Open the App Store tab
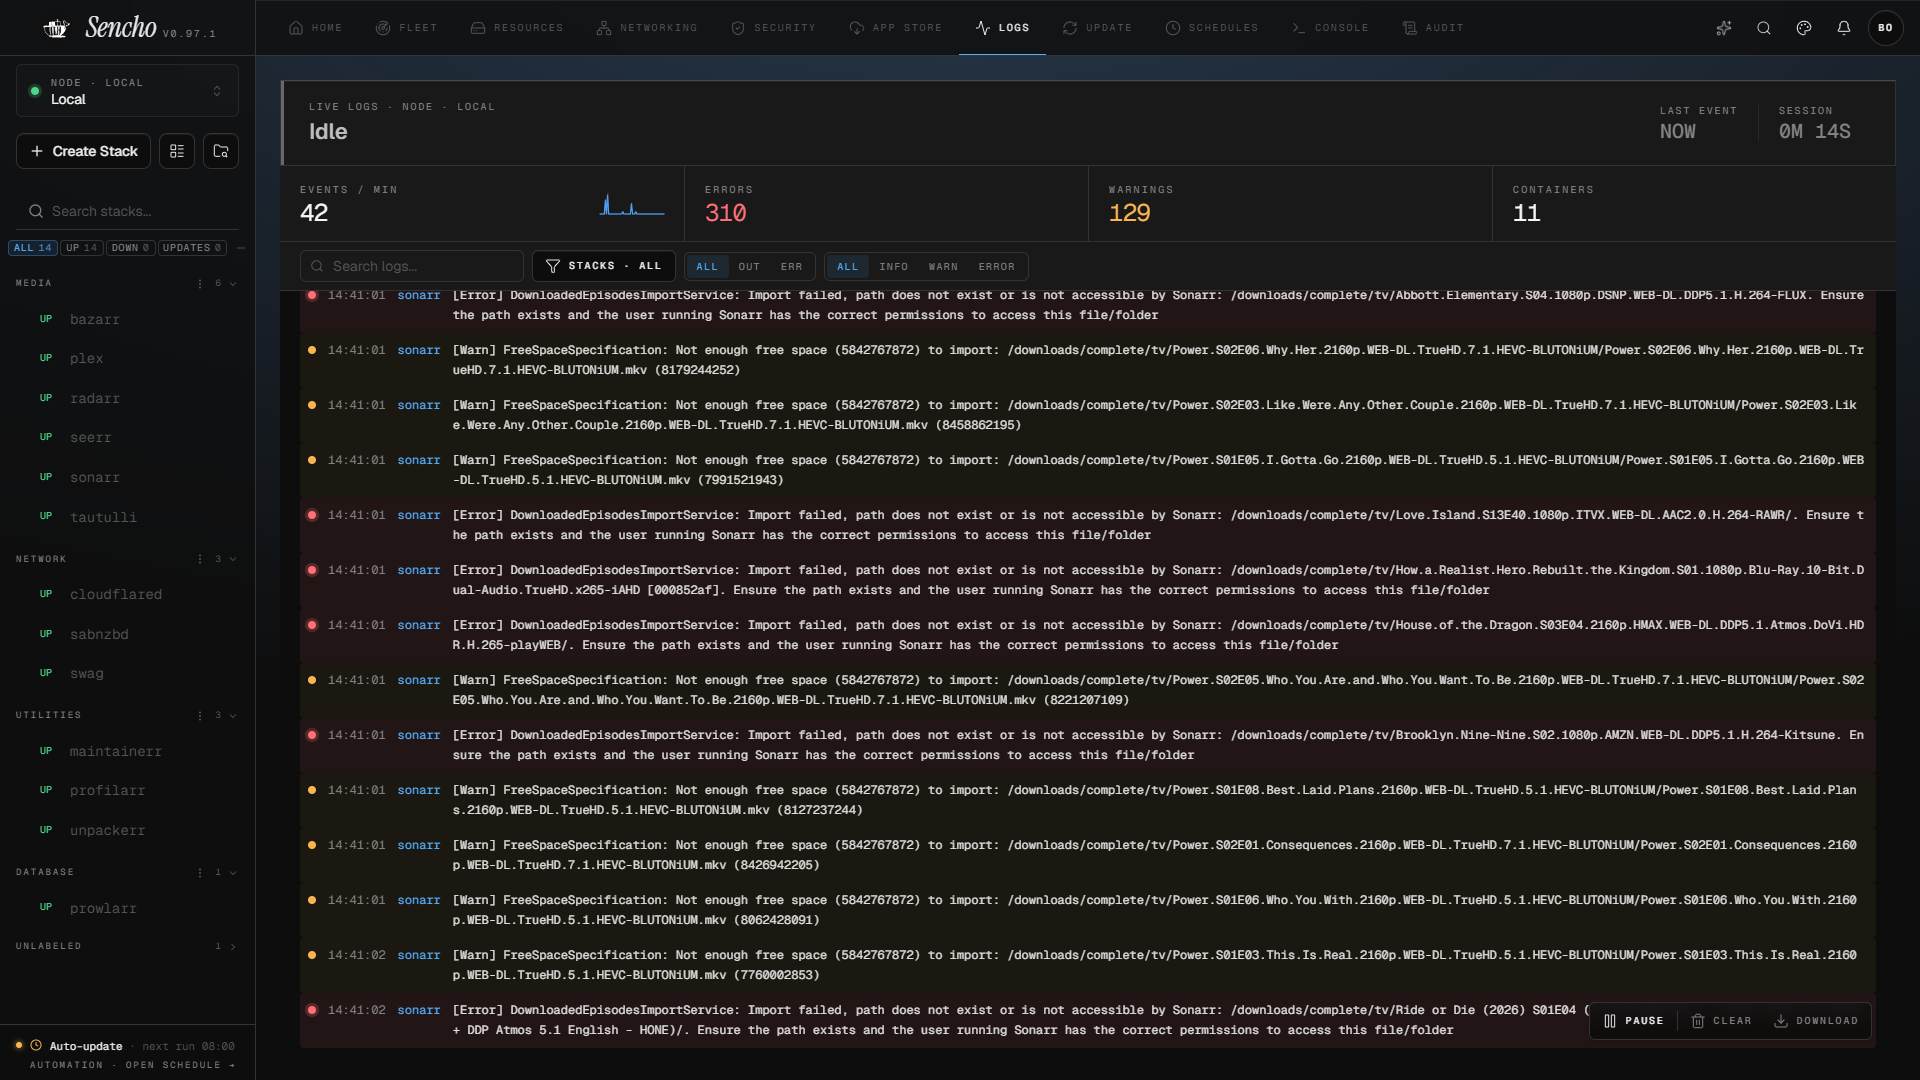Viewport: 1920px width, 1080px height. [x=896, y=28]
